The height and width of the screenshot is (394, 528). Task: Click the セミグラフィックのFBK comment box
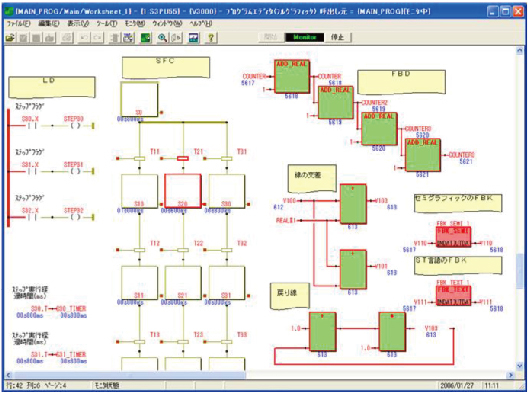pos(458,203)
